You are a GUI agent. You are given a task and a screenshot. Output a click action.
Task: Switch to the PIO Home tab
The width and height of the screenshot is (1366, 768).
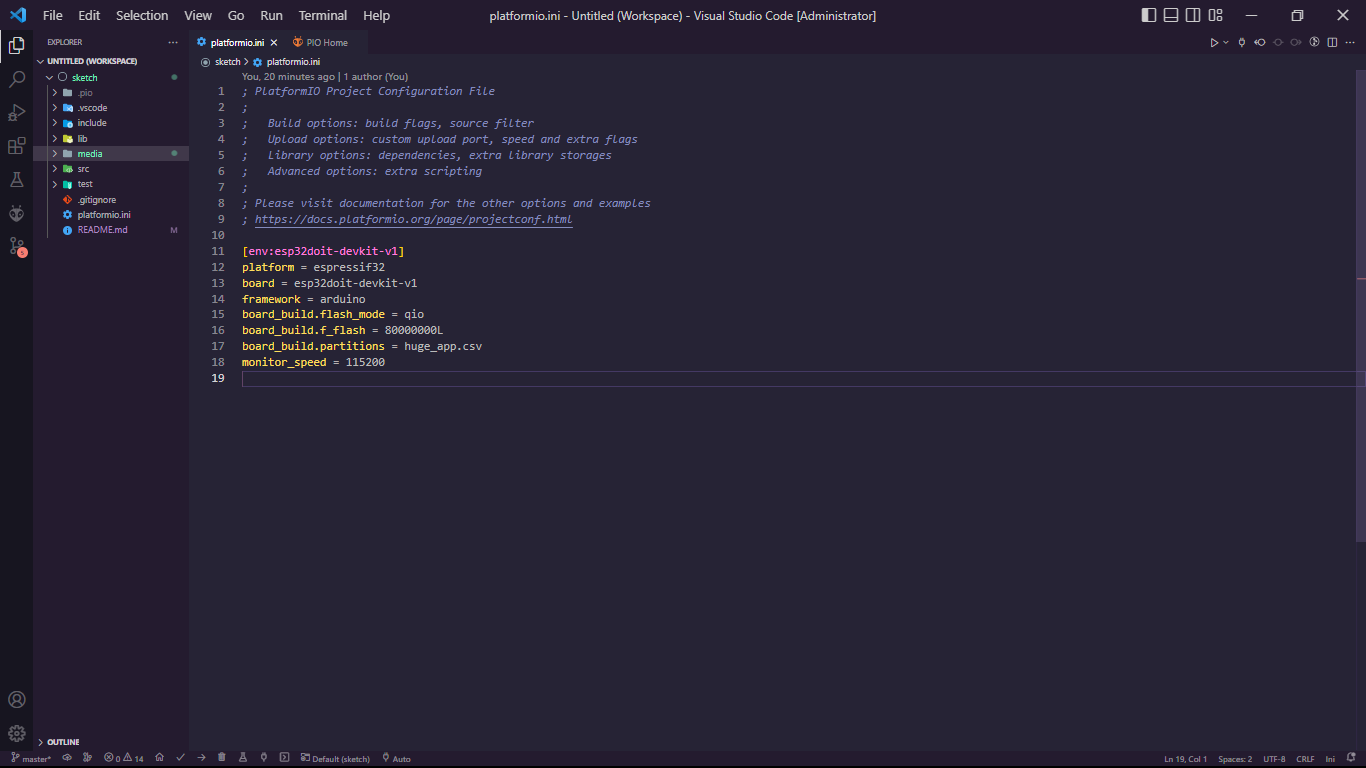click(x=327, y=43)
